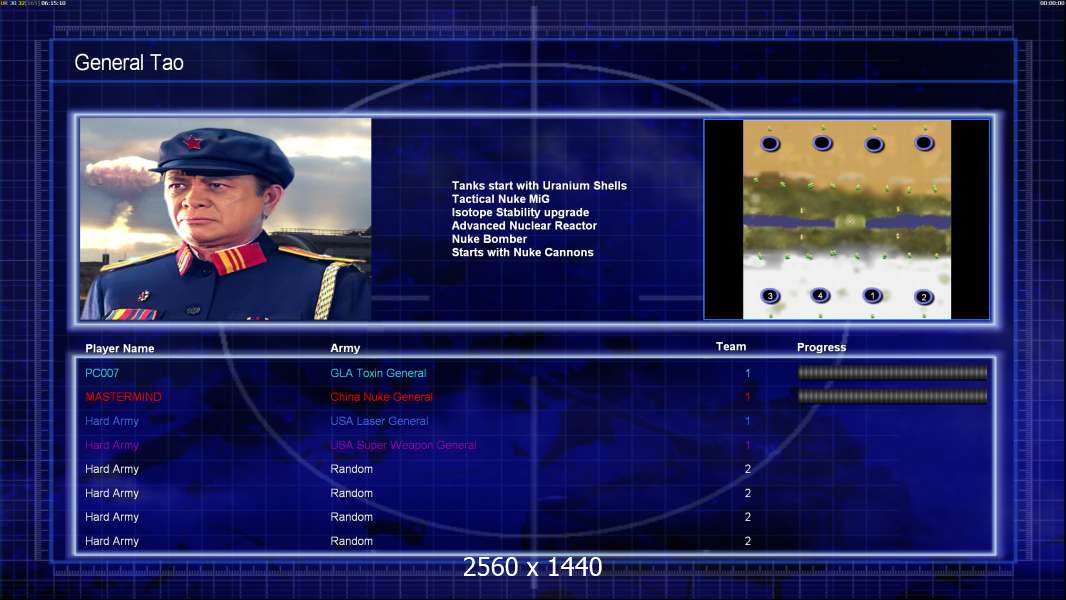The height and width of the screenshot is (600, 1066).
Task: Click 'Starts with Nuke Cannons' text
Action: tap(522, 252)
